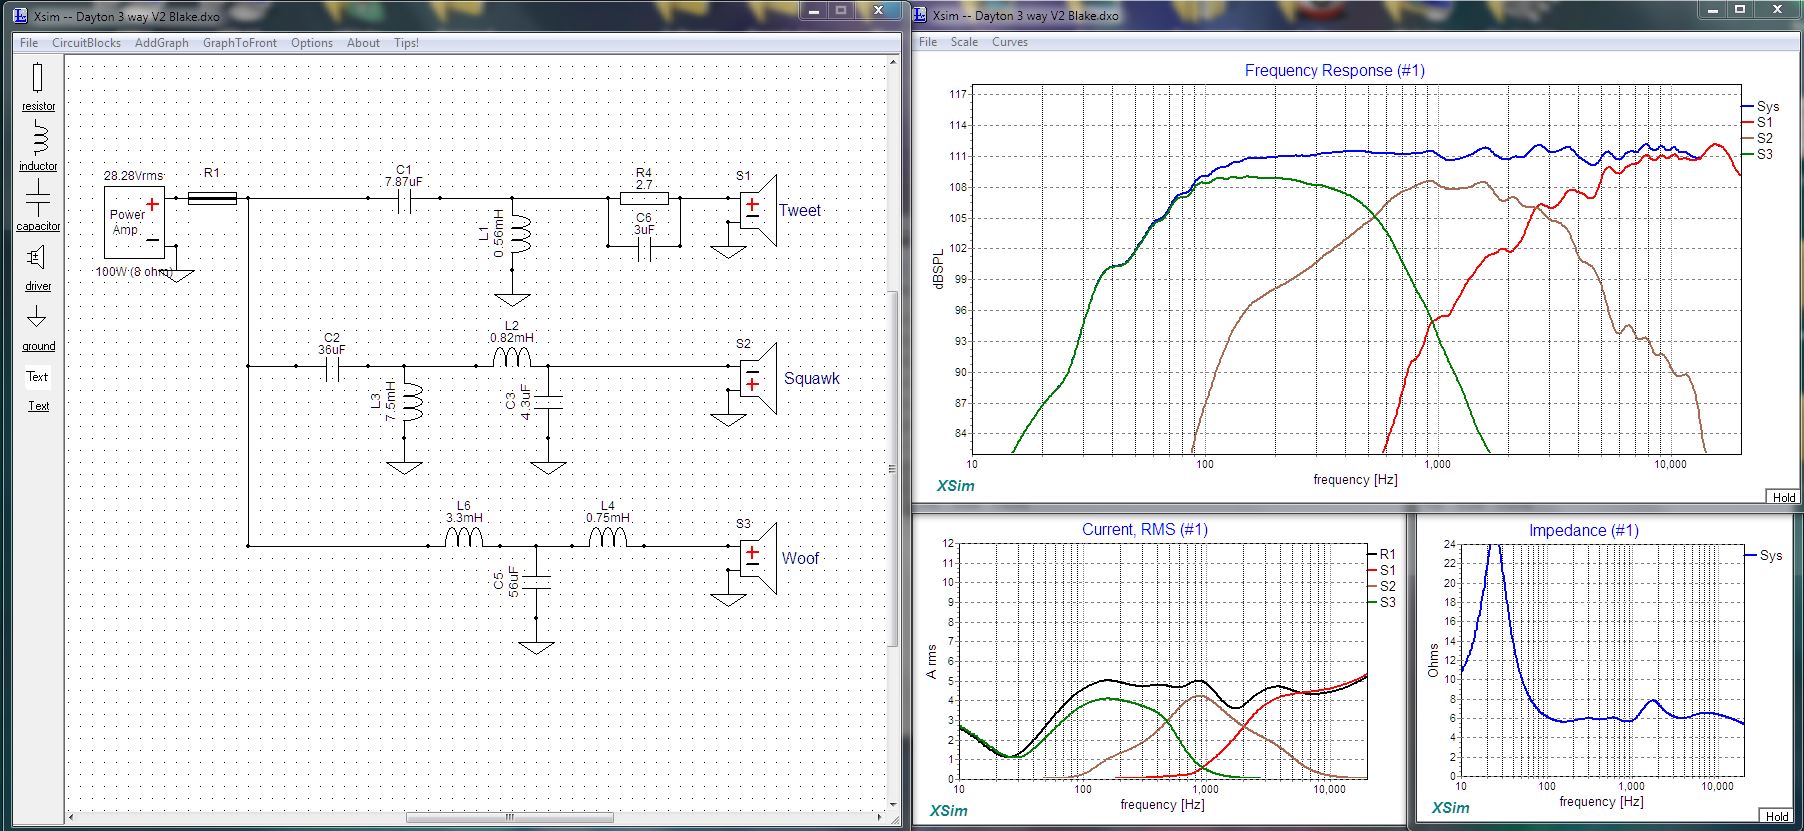Click S2 legend entry in Frequency Response

(1757, 138)
